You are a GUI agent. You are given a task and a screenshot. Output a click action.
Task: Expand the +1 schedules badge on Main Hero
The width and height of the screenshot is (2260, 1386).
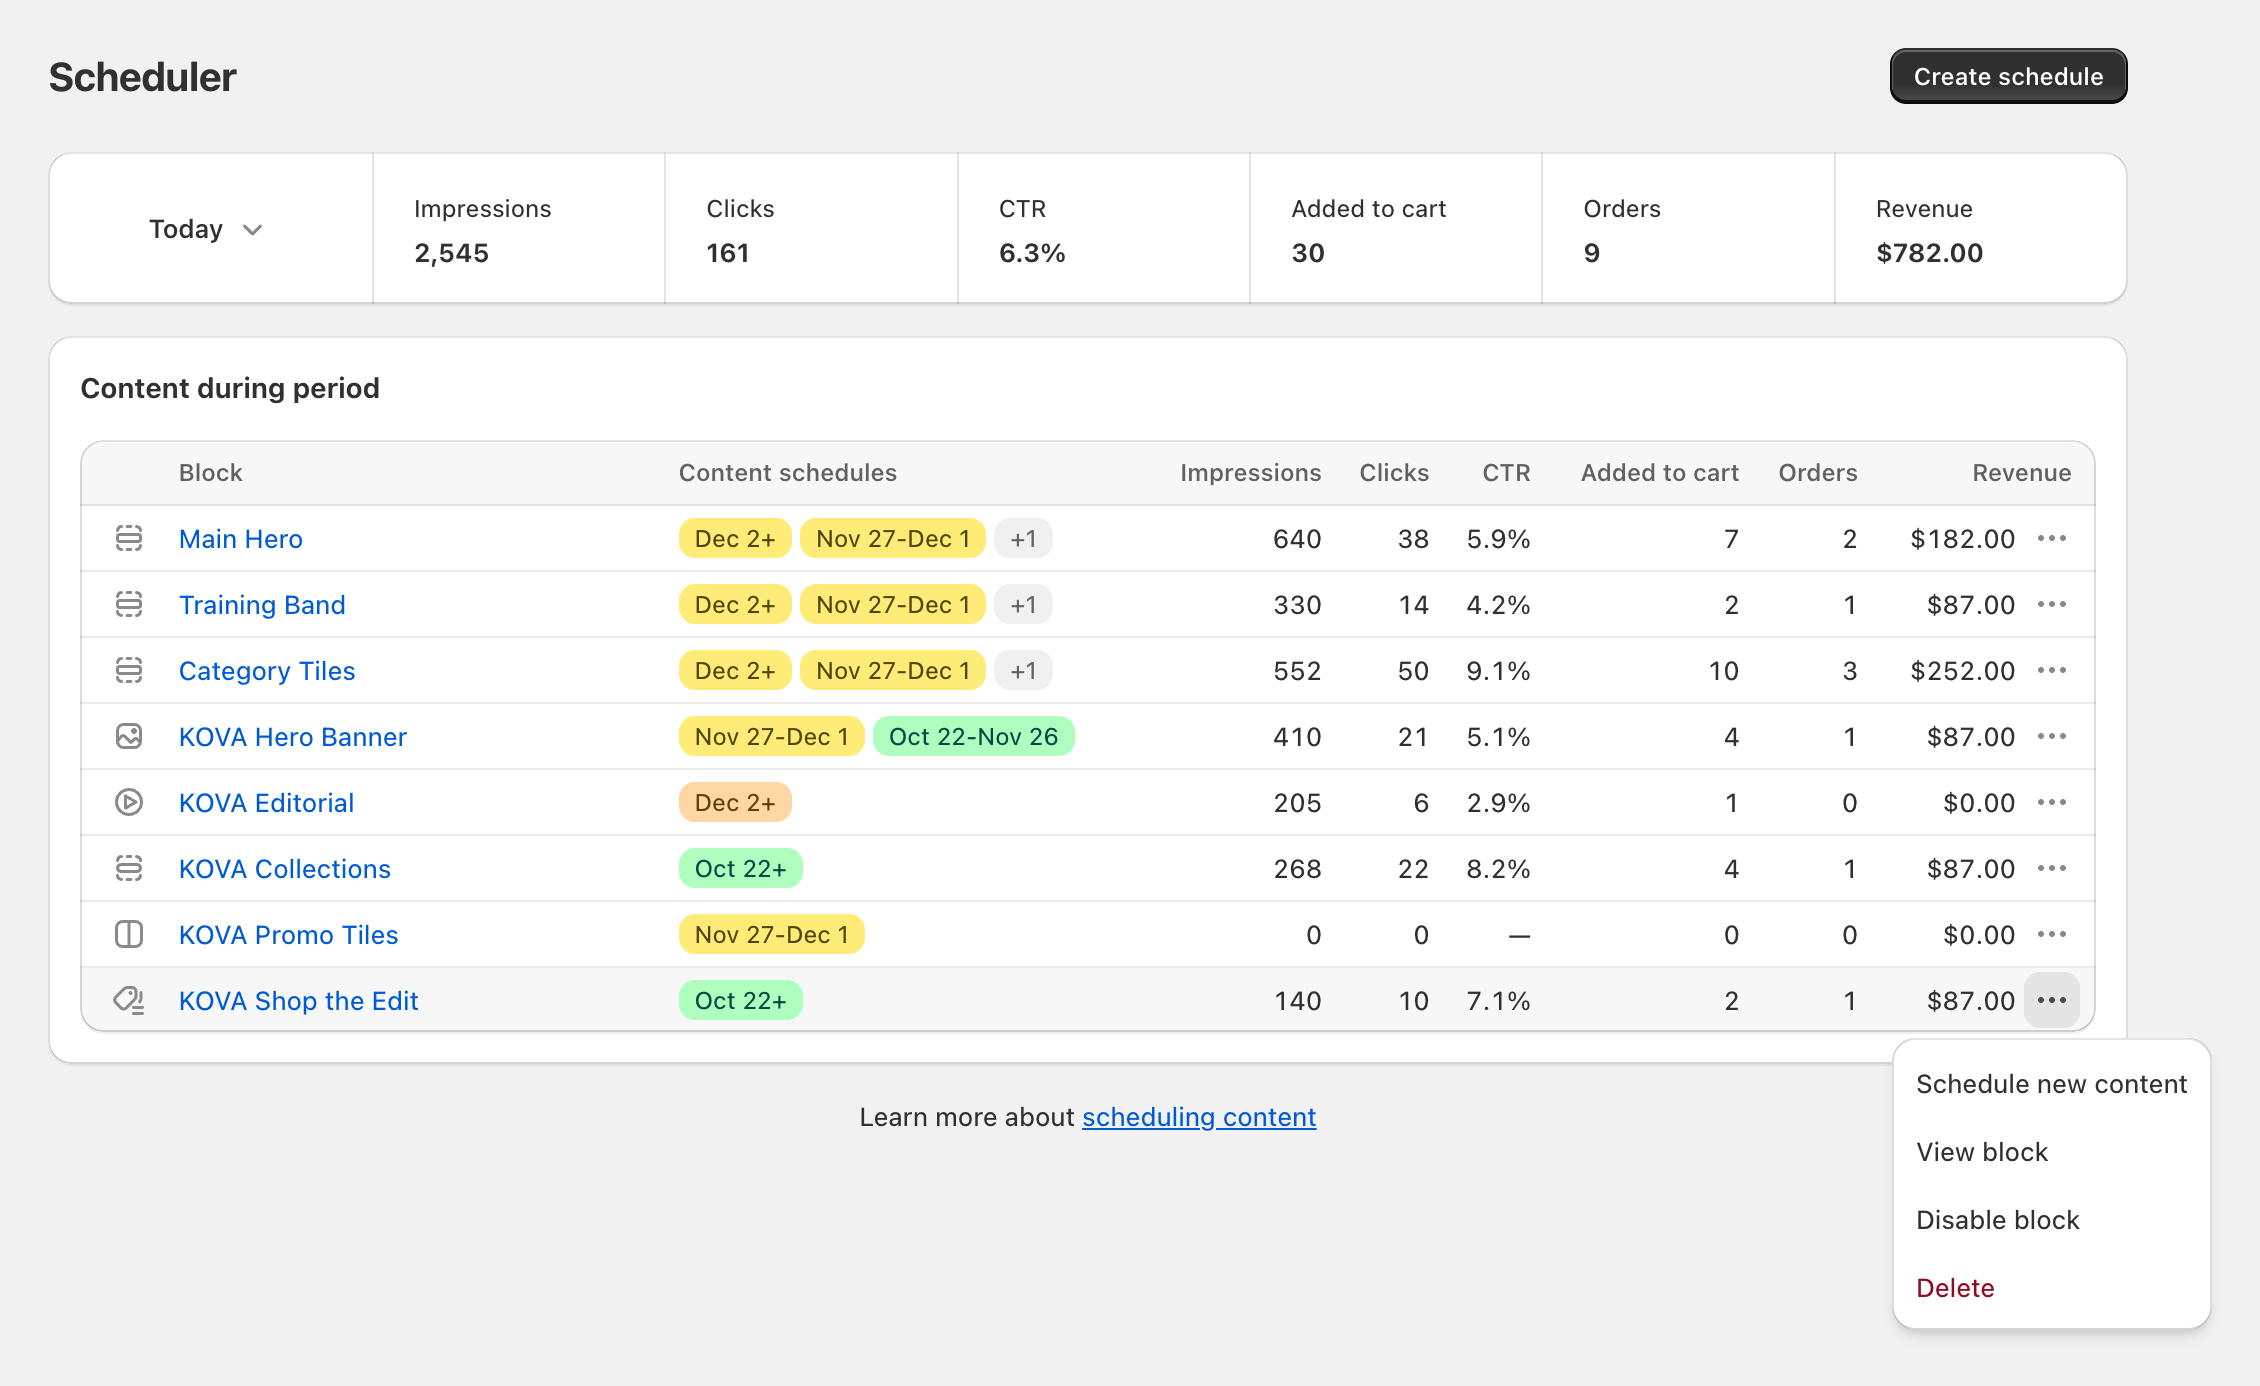(x=1023, y=538)
